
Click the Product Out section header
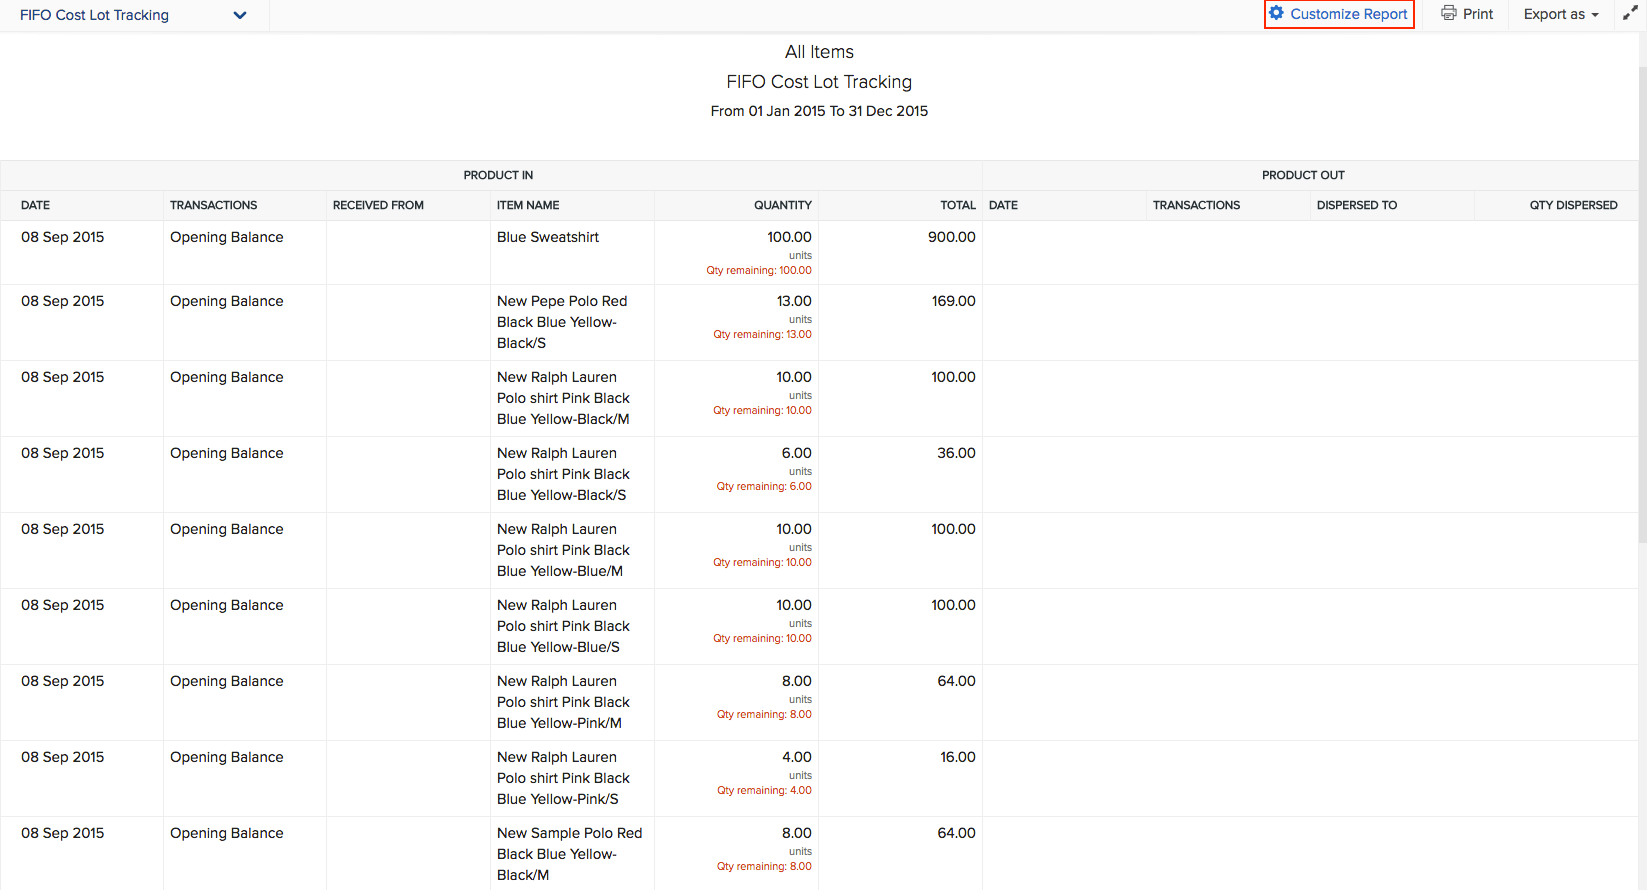(1303, 175)
